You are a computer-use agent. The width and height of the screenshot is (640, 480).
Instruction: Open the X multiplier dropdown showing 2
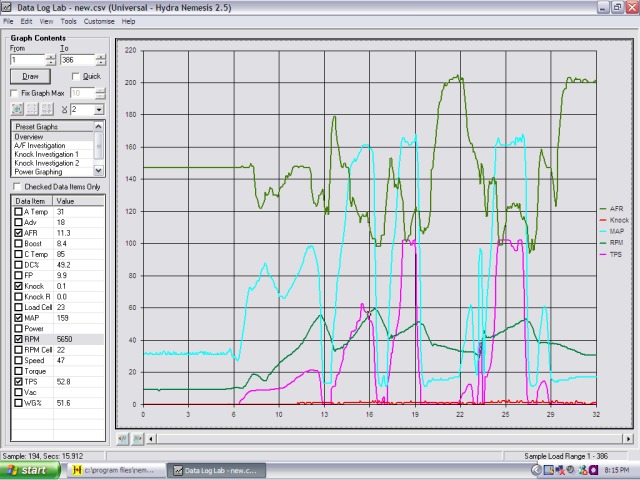click(x=98, y=110)
